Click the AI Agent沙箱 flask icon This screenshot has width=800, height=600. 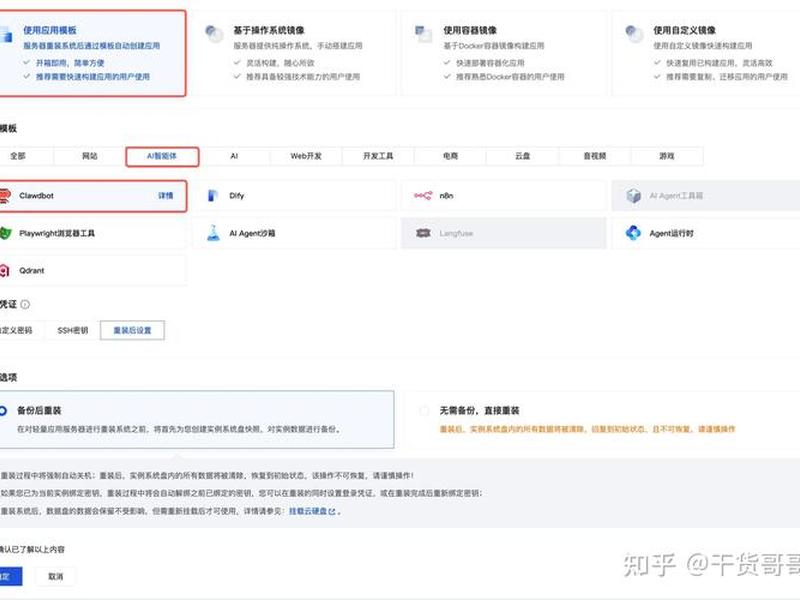pos(213,233)
